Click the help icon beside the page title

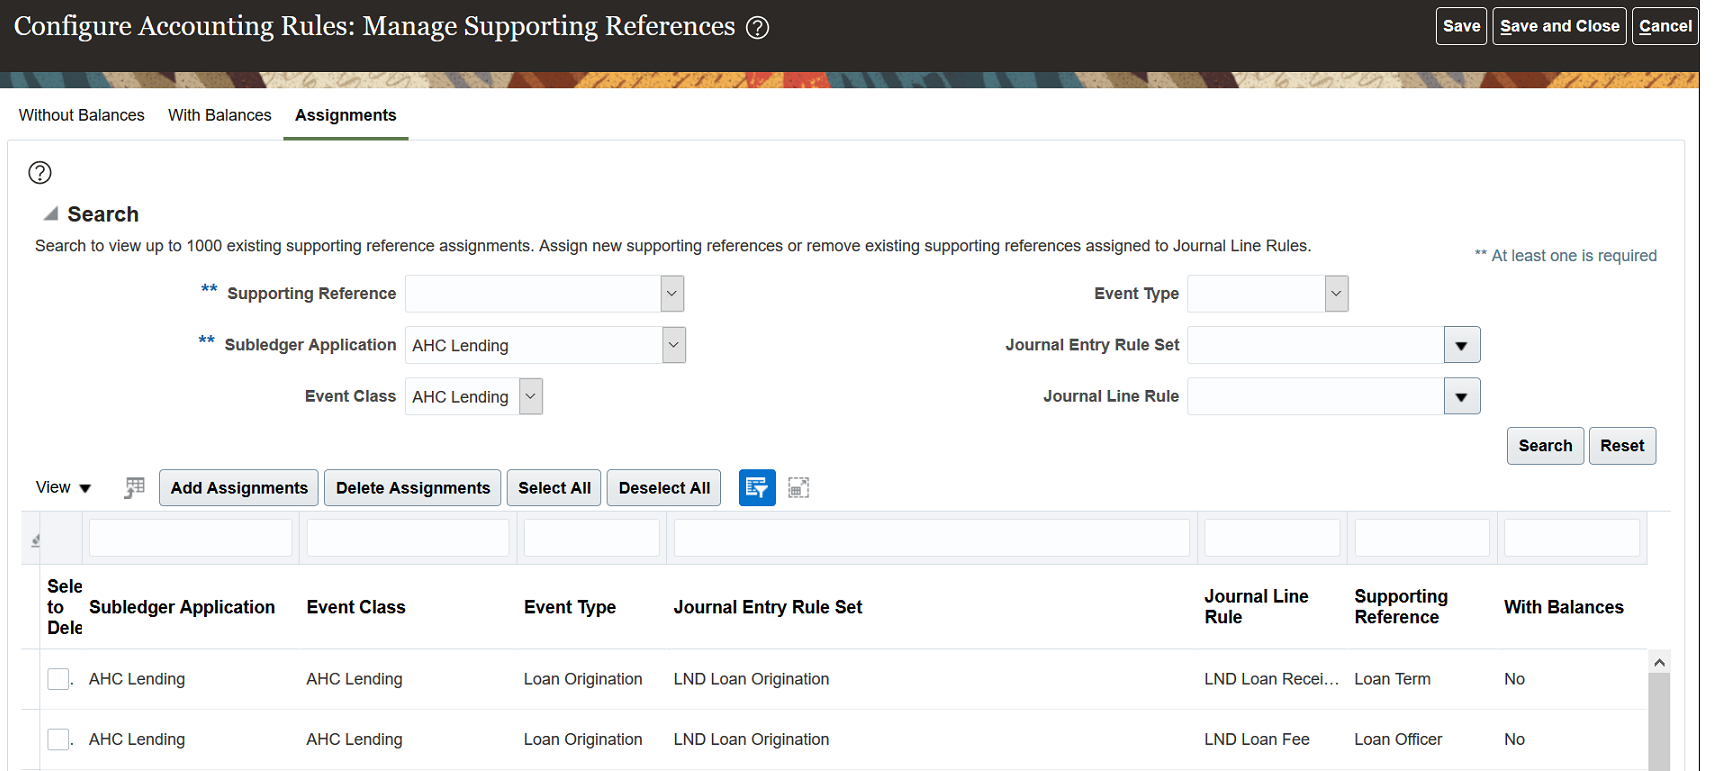(x=758, y=28)
